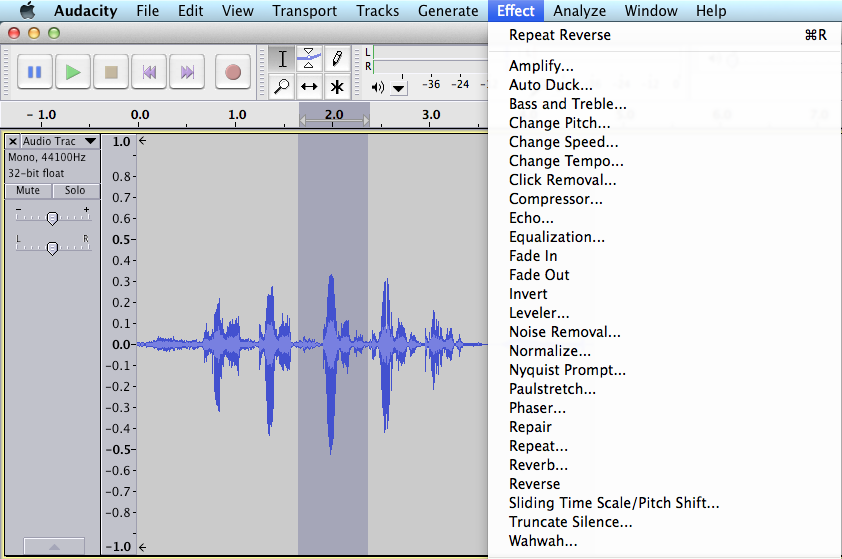The image size is (842, 559).
Task: Close the open Effect menu
Action: coord(516,11)
